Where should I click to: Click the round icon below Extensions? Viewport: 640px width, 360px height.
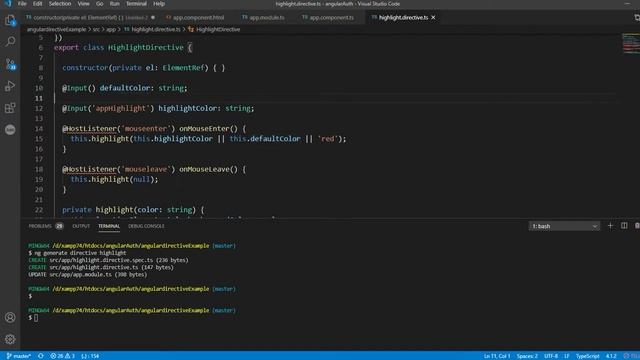(x=10, y=130)
